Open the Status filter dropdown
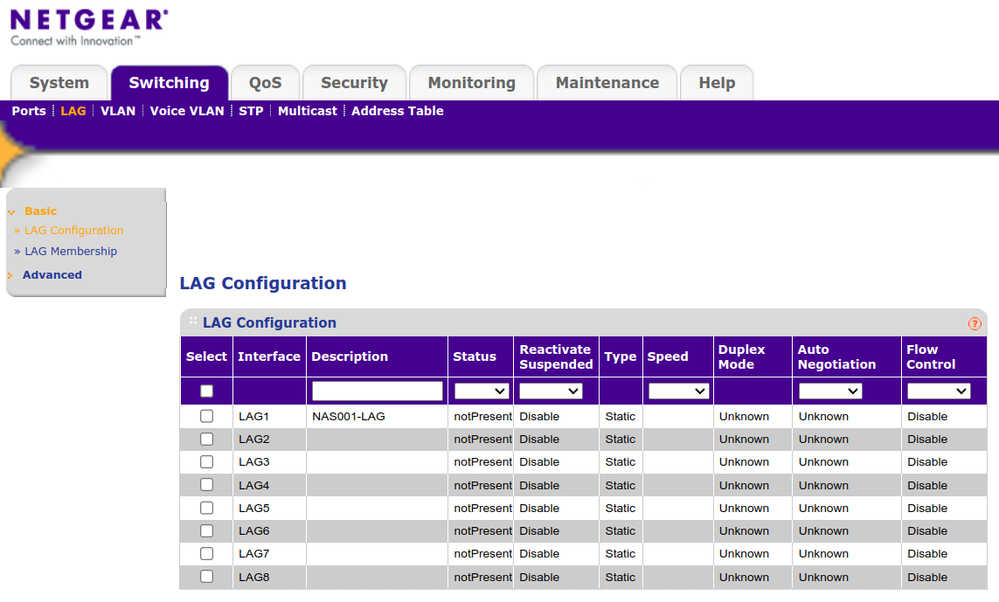 coord(480,390)
